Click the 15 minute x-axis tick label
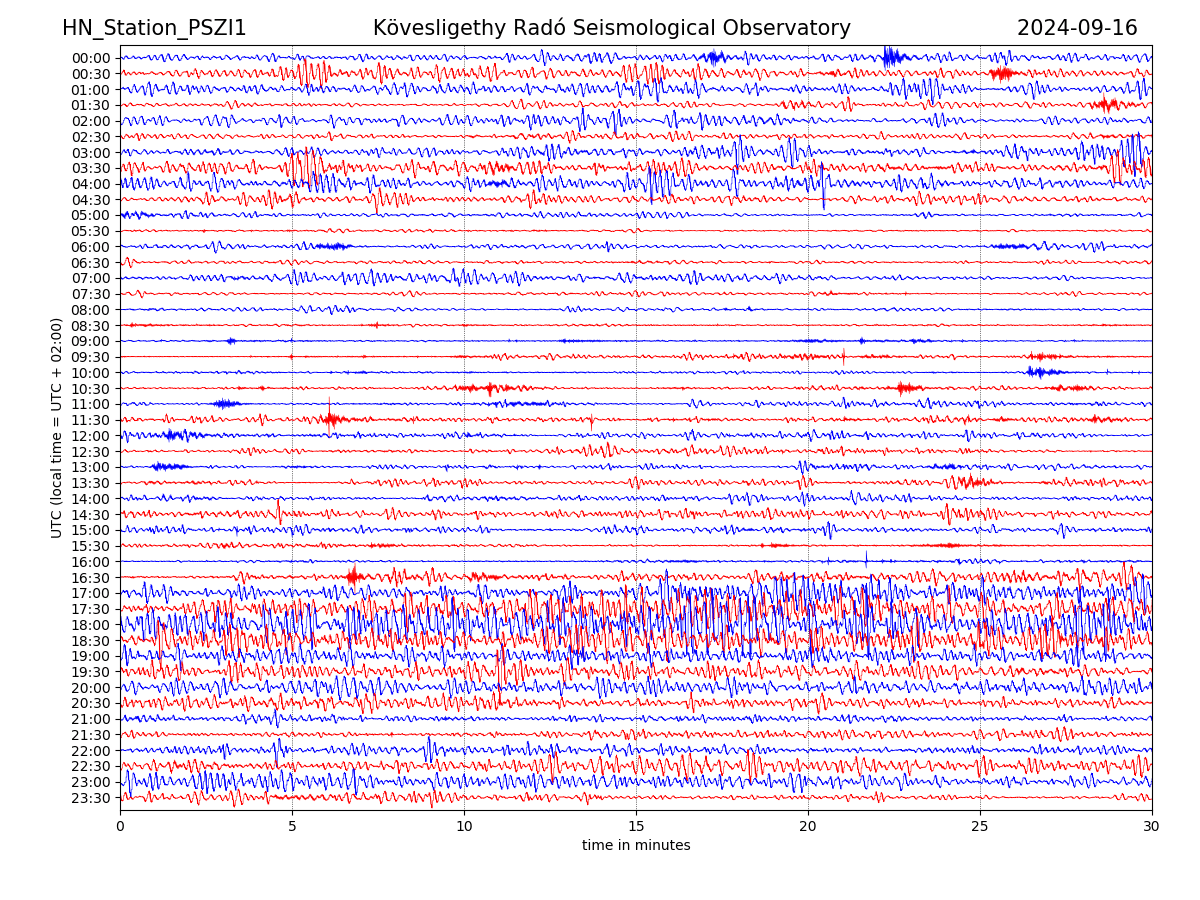Image resolution: width=1200 pixels, height=900 pixels. 636,826
